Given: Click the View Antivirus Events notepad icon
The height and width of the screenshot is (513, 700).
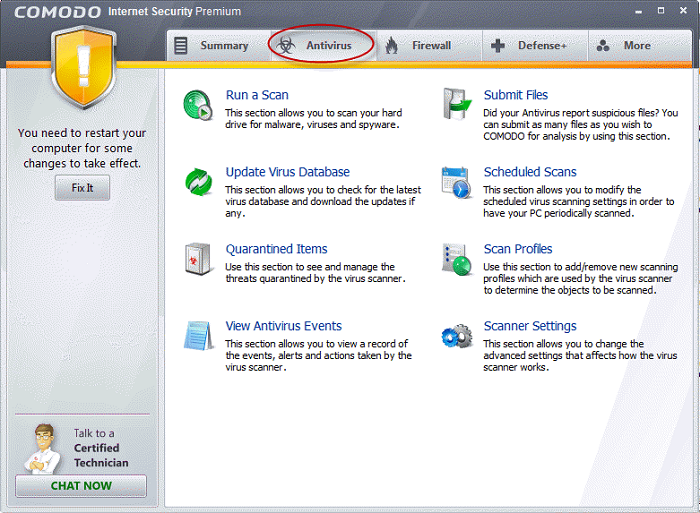Looking at the screenshot, I should [x=198, y=335].
